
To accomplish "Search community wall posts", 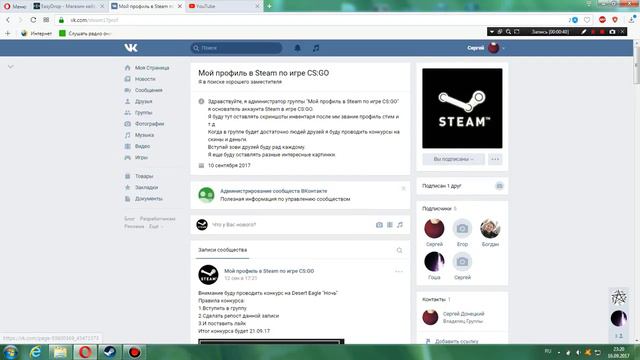I will click(399, 250).
